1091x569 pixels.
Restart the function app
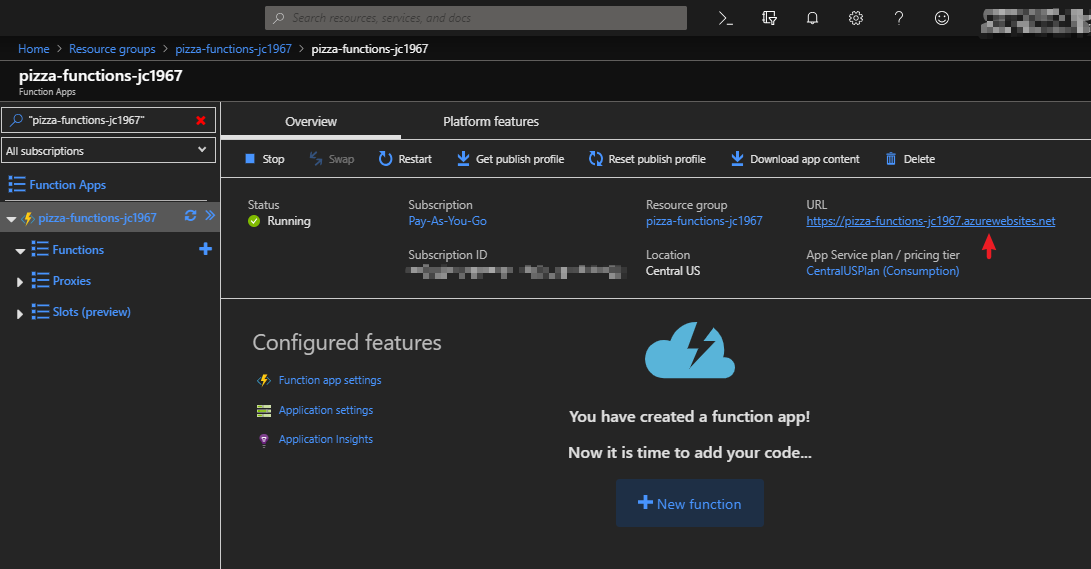coord(405,159)
